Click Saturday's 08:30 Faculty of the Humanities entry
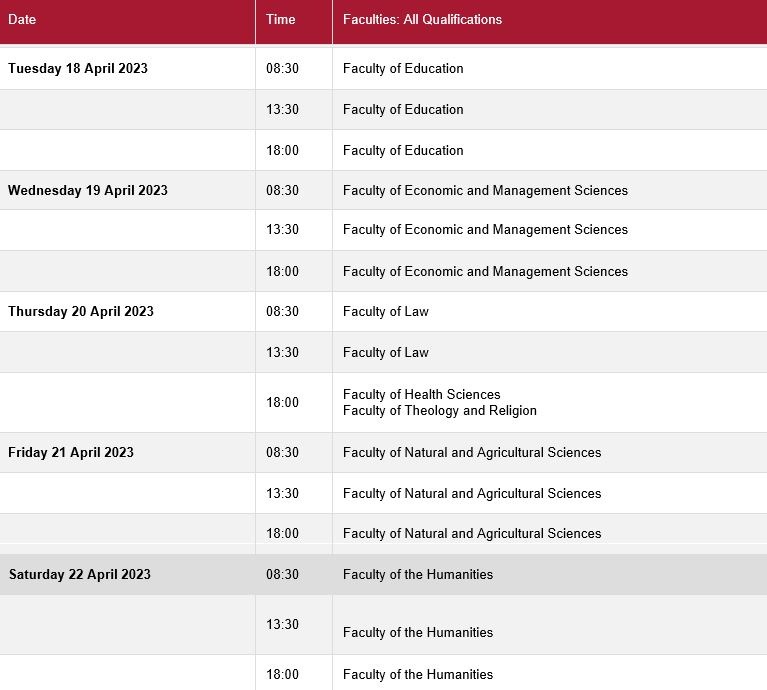767x690 pixels. (x=417, y=574)
